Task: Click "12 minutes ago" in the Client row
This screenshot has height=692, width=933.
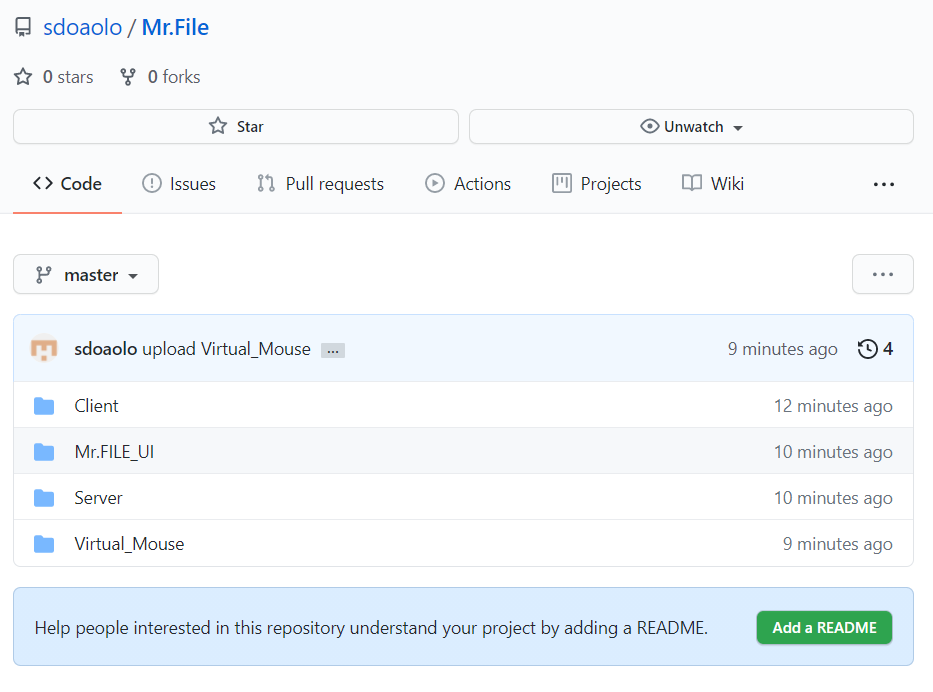Action: tap(833, 406)
